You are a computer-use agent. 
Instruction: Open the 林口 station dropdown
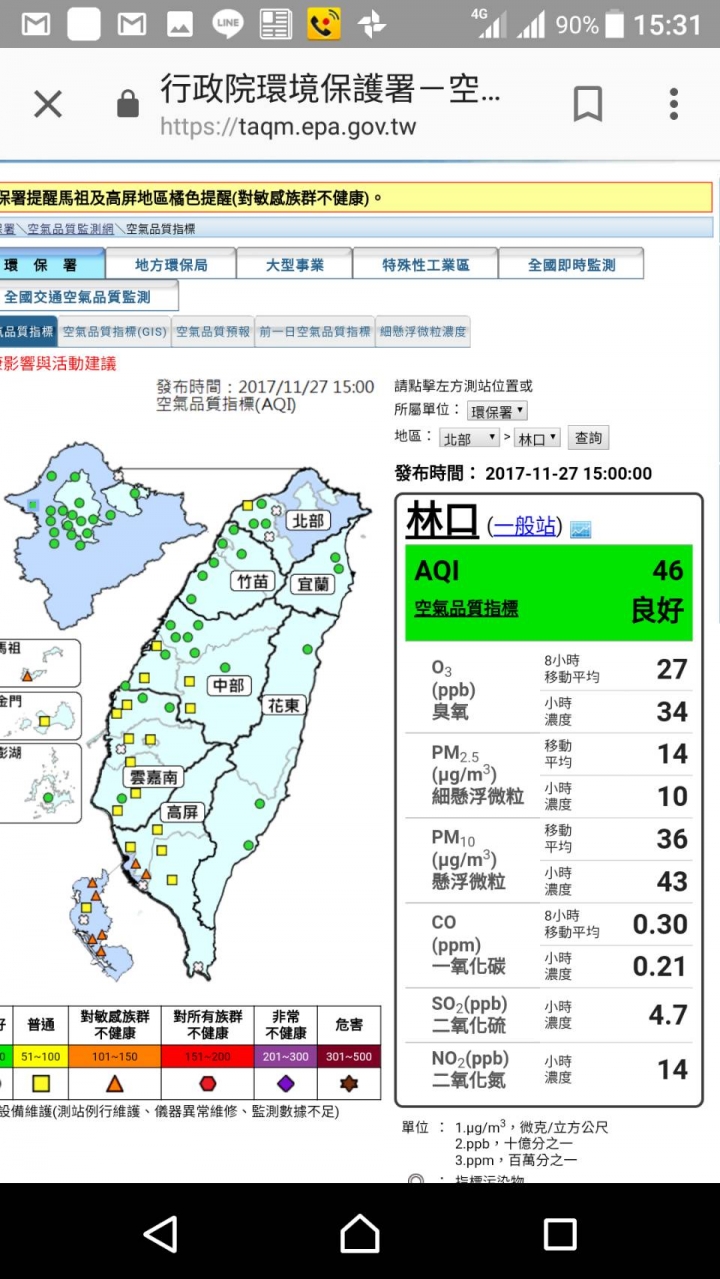pyautogui.click(x=538, y=438)
